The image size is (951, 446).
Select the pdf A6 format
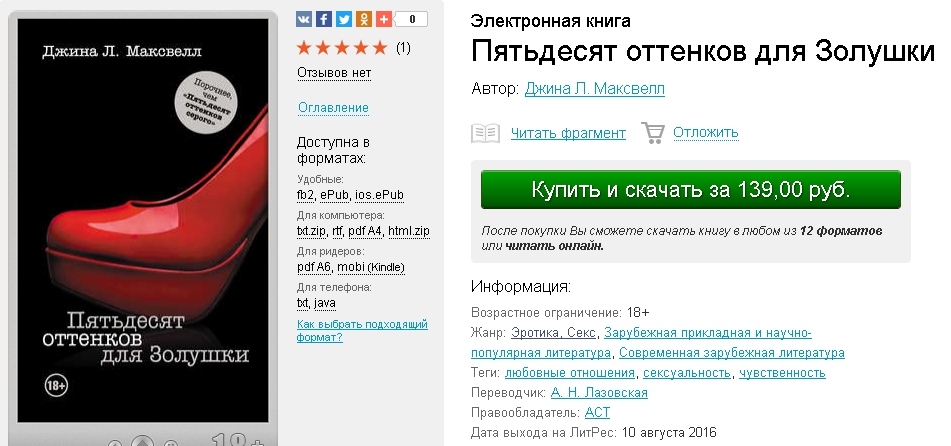tap(314, 267)
